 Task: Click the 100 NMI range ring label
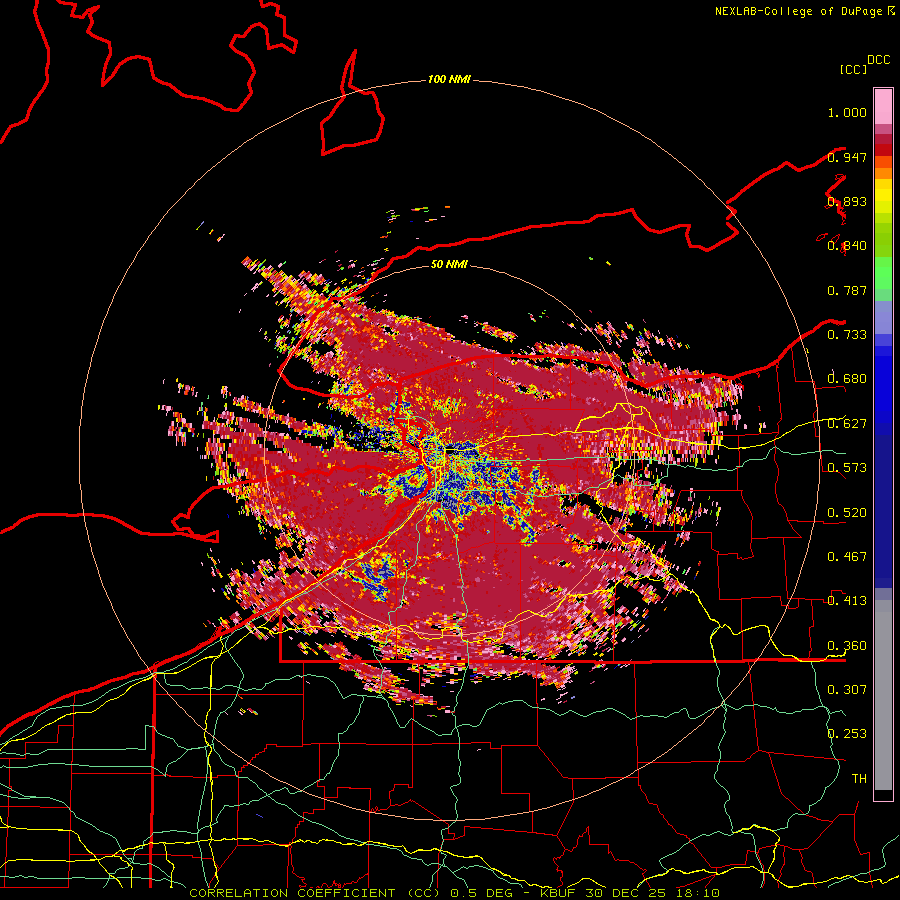click(x=449, y=79)
